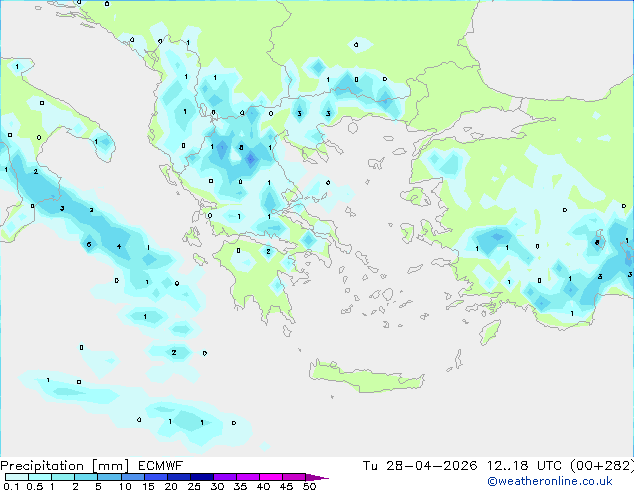Click the 10–15 mm legend color swatch
The height and width of the screenshot is (490, 634).
[132, 477]
